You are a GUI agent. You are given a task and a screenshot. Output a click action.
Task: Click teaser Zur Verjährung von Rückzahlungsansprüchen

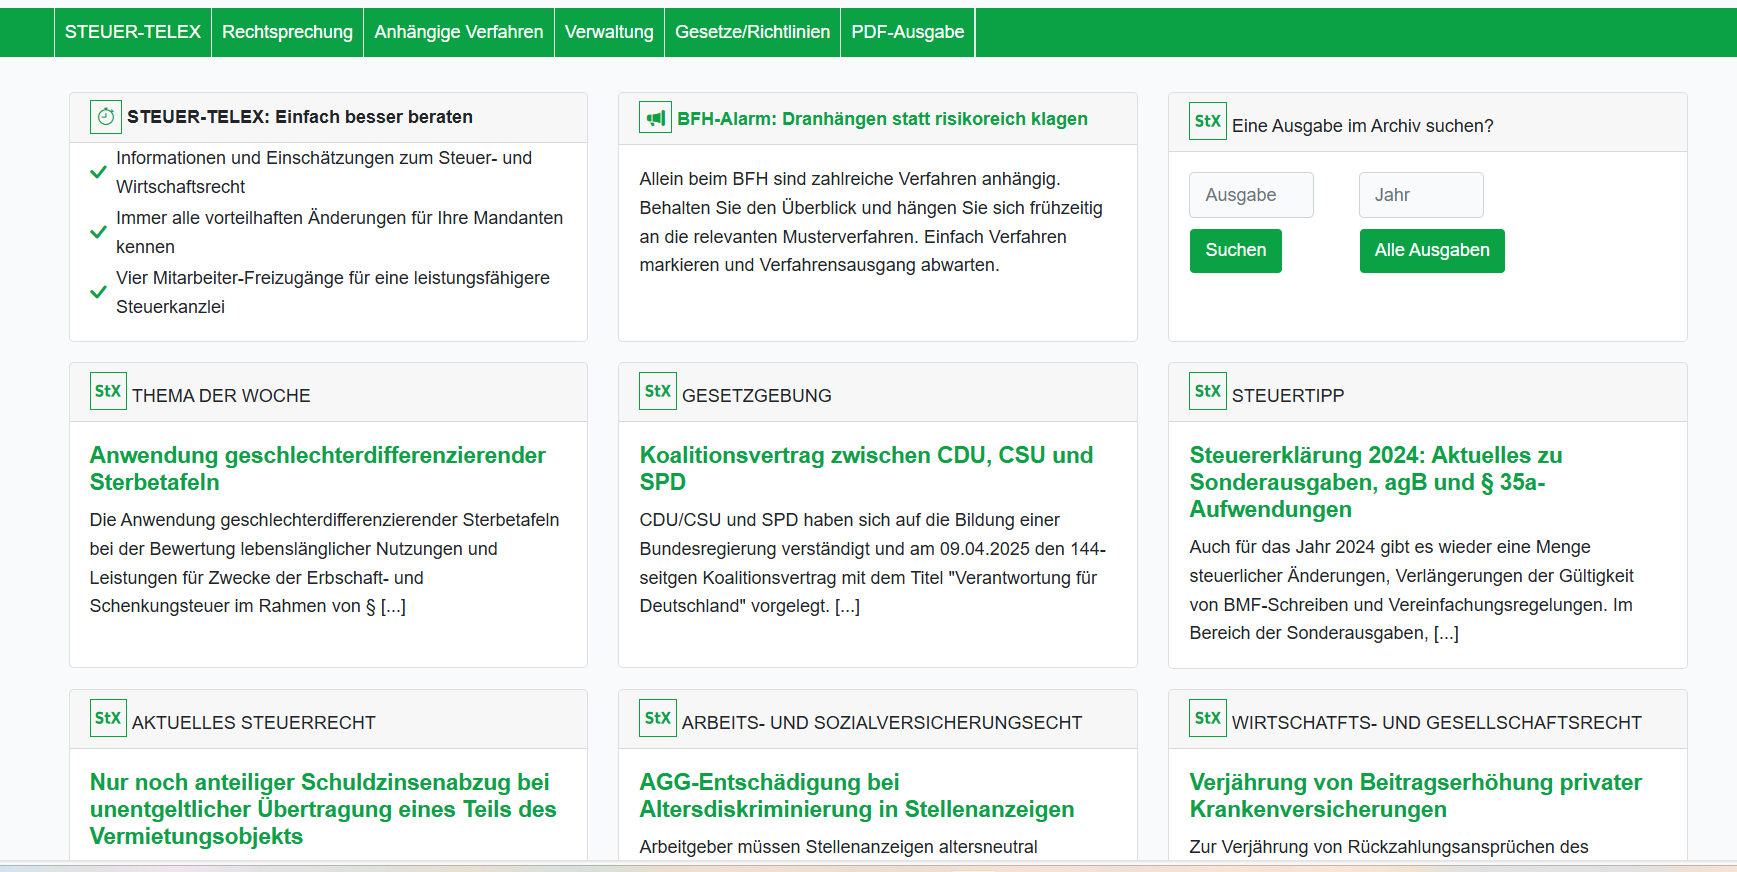point(1389,847)
